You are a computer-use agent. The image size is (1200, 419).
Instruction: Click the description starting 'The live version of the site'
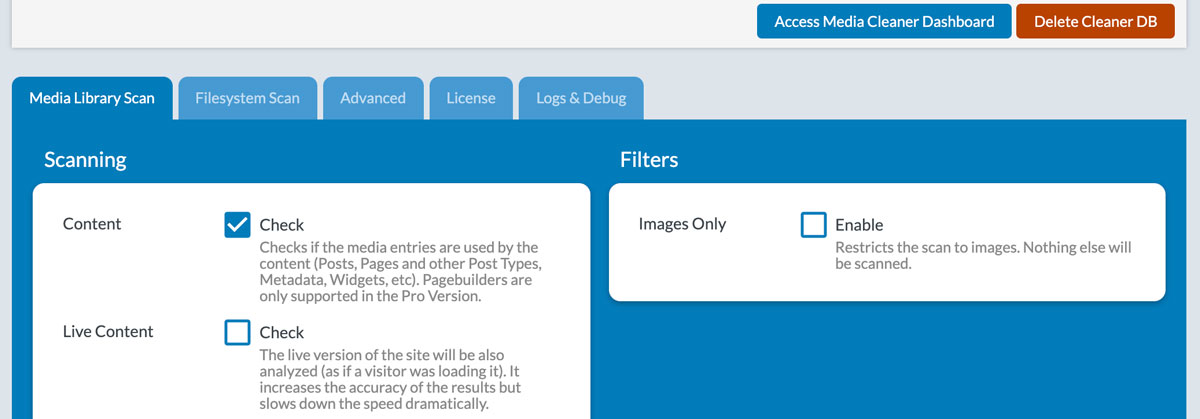coord(390,379)
